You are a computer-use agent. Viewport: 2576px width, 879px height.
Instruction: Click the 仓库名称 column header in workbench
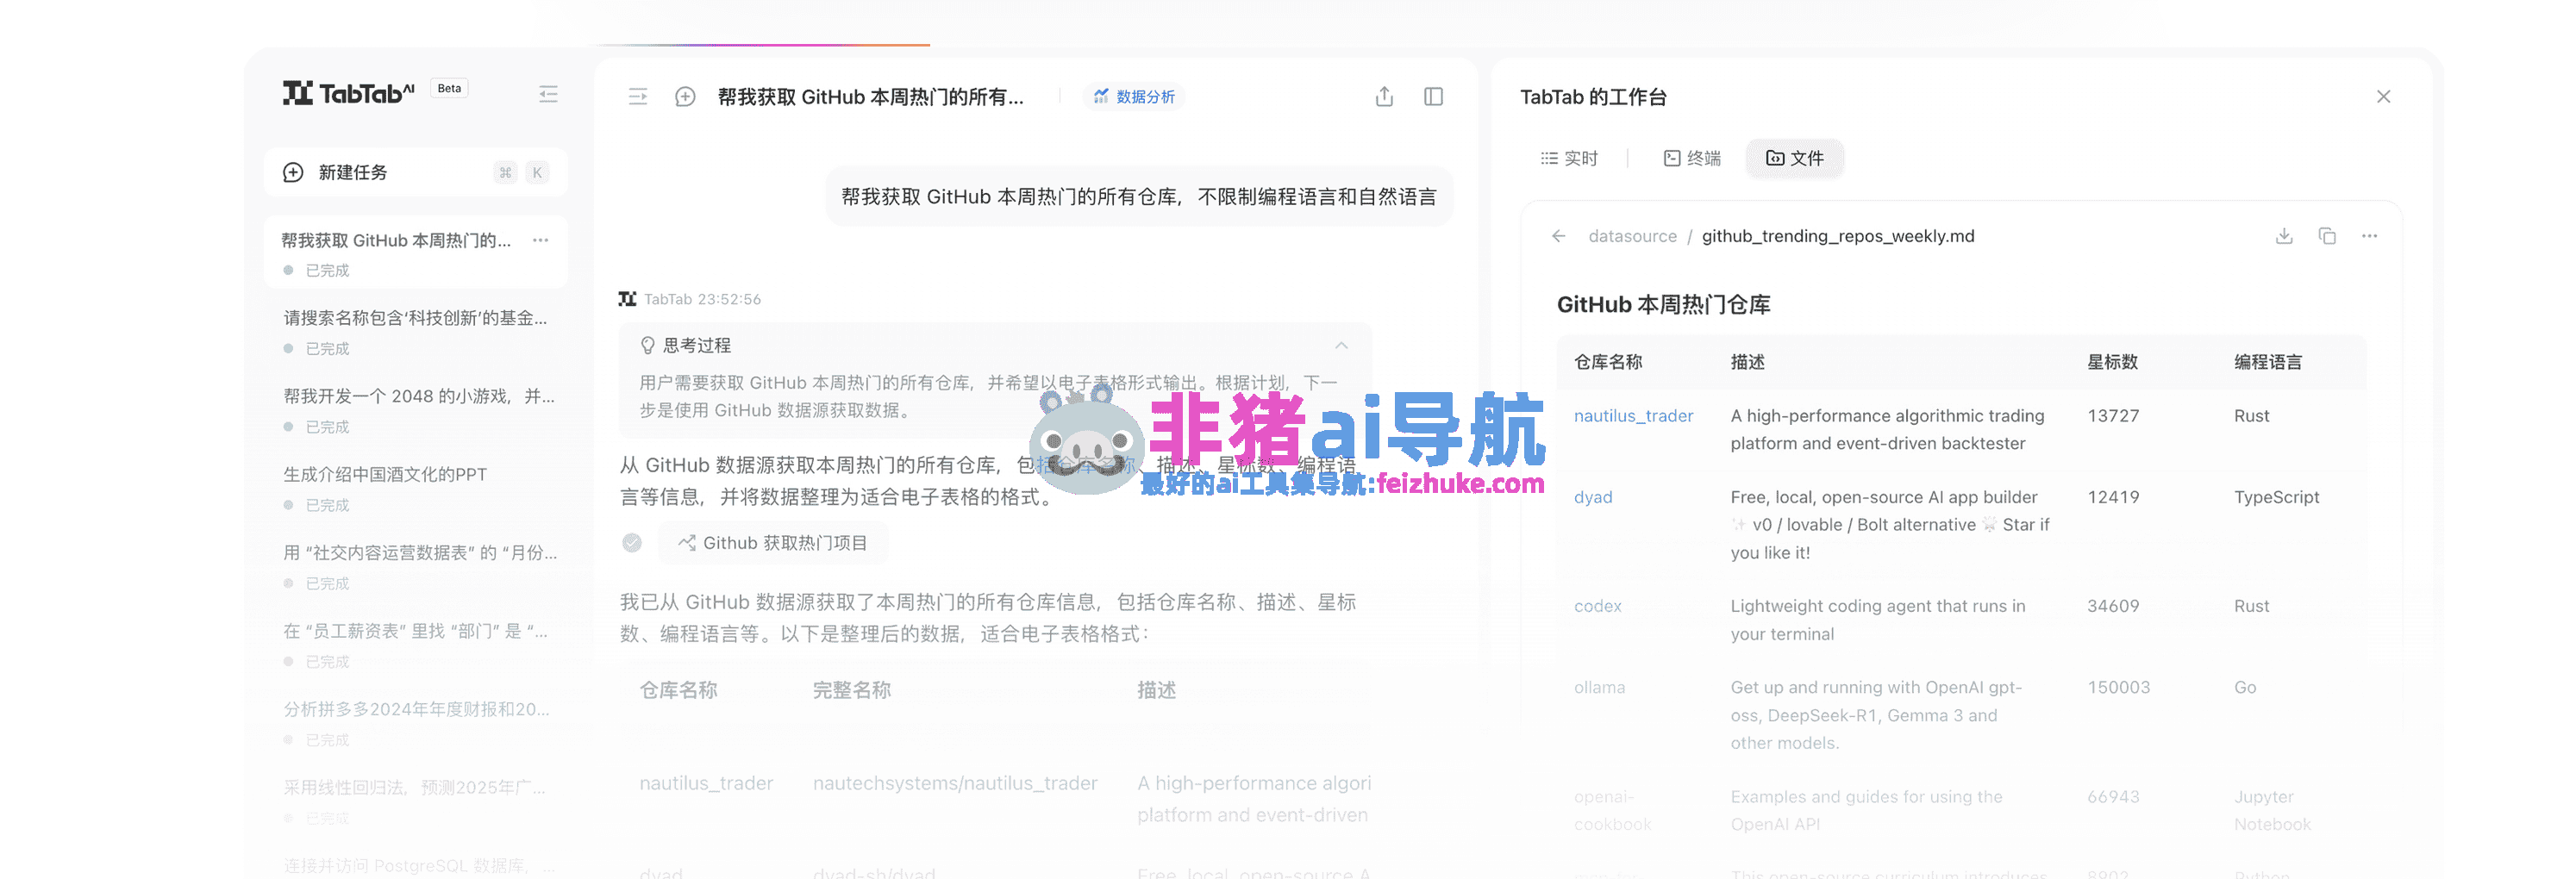(x=1608, y=362)
